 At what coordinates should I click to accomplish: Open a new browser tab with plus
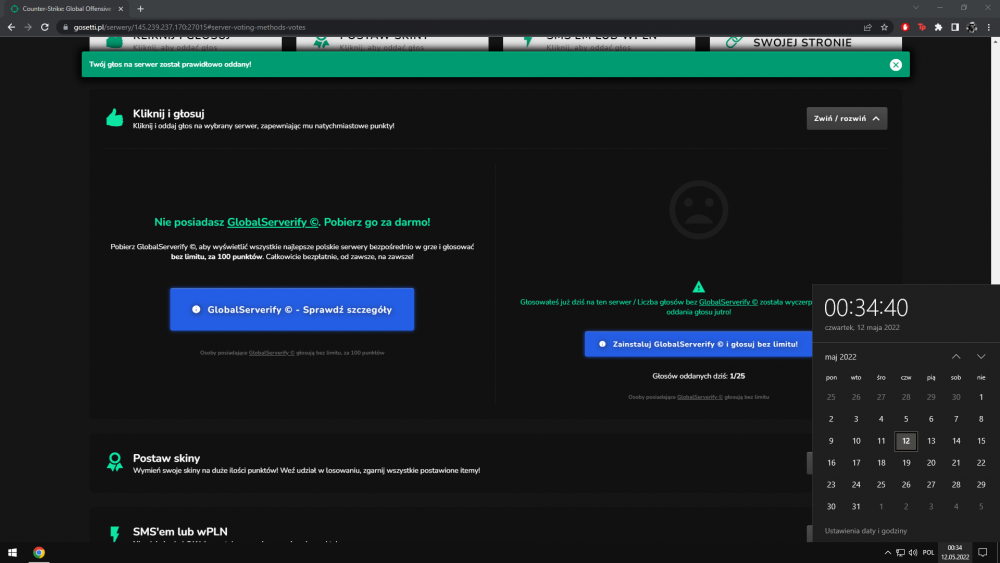coord(140,9)
